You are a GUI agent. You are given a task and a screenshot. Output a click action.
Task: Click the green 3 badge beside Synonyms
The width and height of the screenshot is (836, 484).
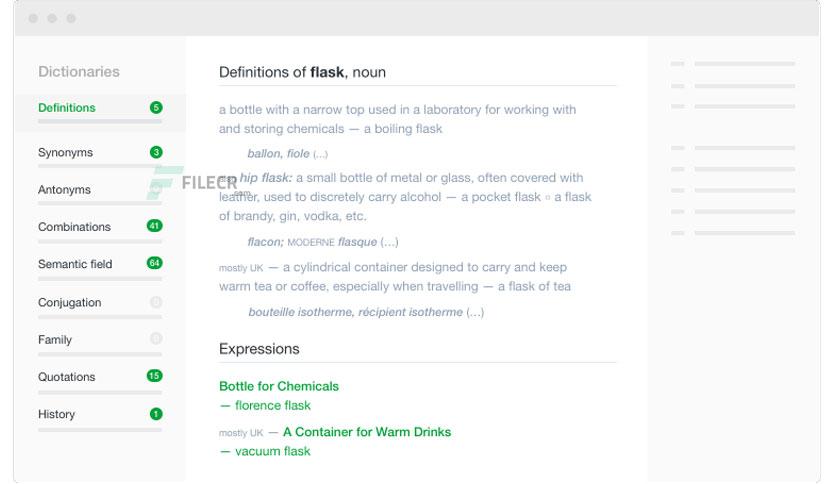(156, 152)
